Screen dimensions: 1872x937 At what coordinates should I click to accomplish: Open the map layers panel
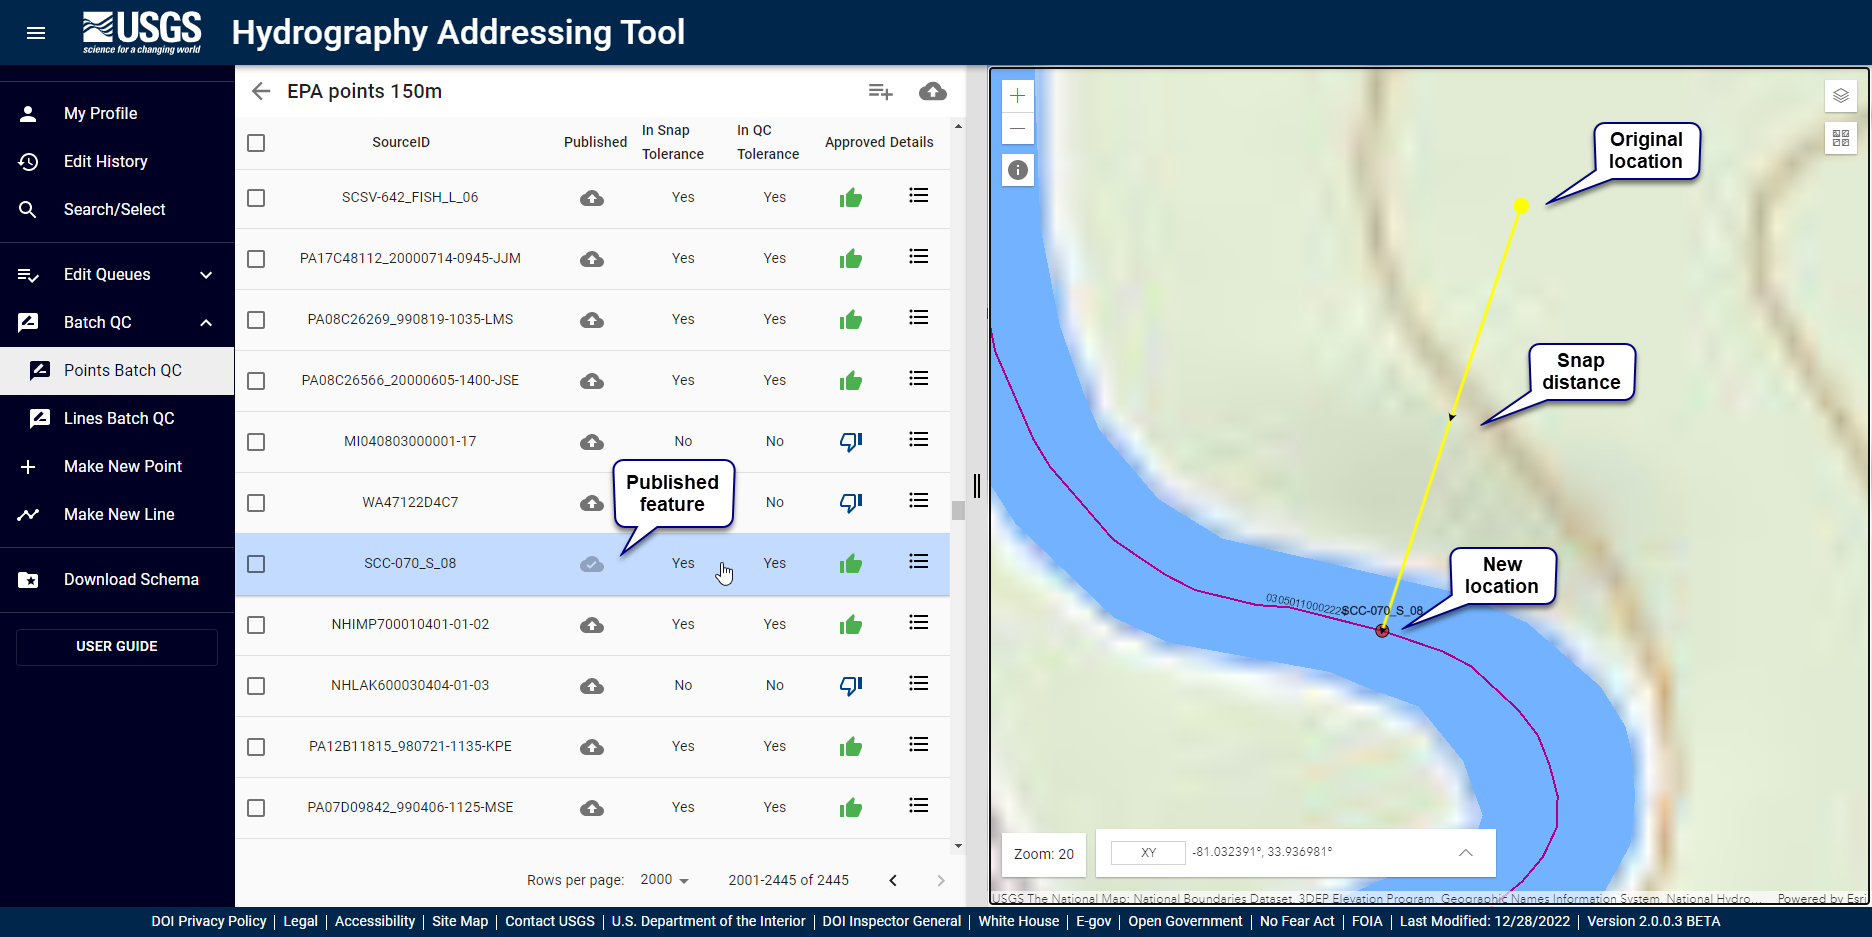click(x=1840, y=96)
